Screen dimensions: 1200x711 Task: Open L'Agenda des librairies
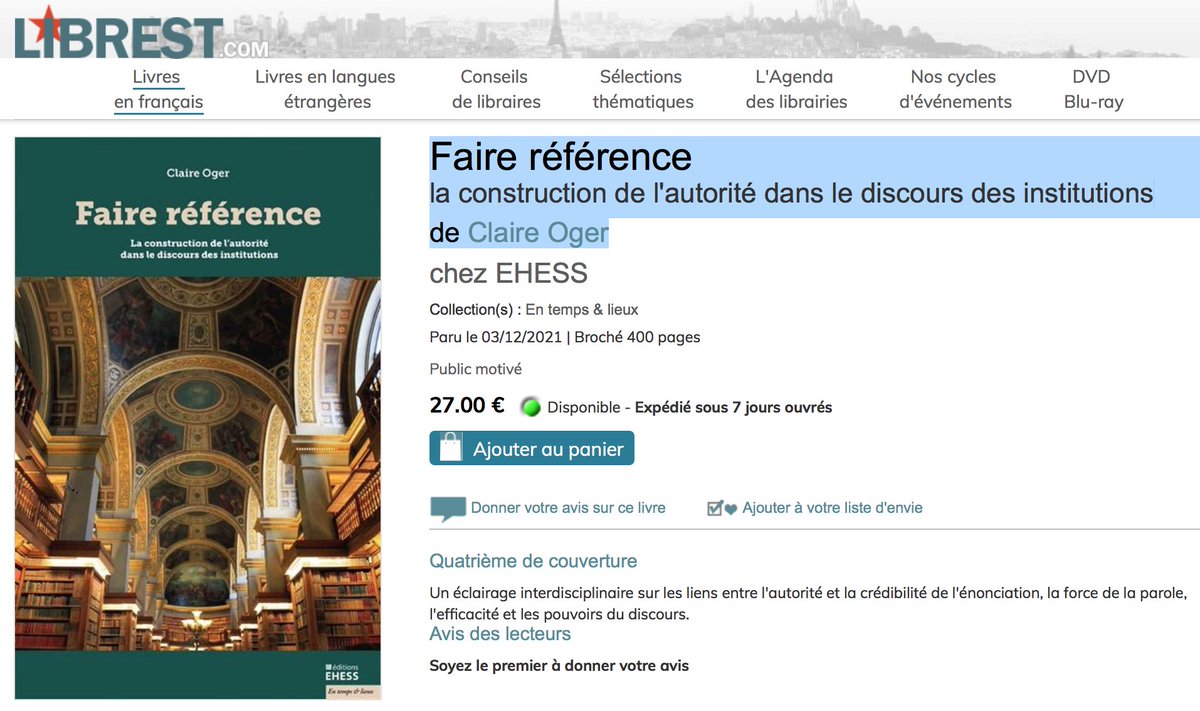tap(796, 89)
